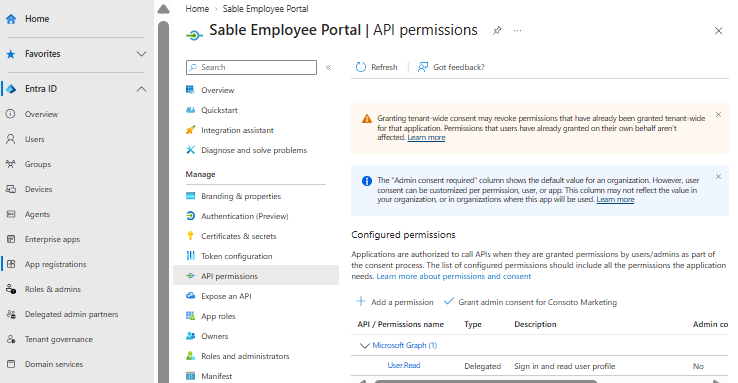This screenshot has height=383, width=738.
Task: Click the Domain services icon
Action: point(11,364)
